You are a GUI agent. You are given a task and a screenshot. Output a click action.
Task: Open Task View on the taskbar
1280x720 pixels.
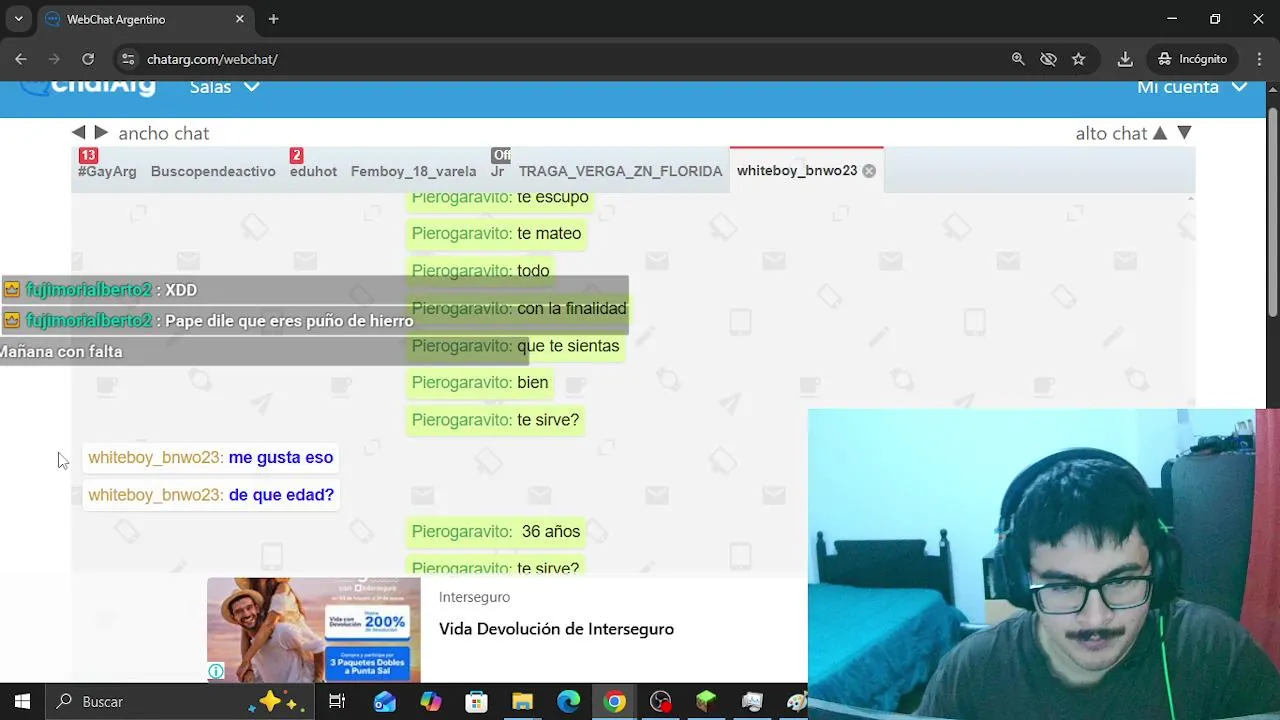click(337, 702)
